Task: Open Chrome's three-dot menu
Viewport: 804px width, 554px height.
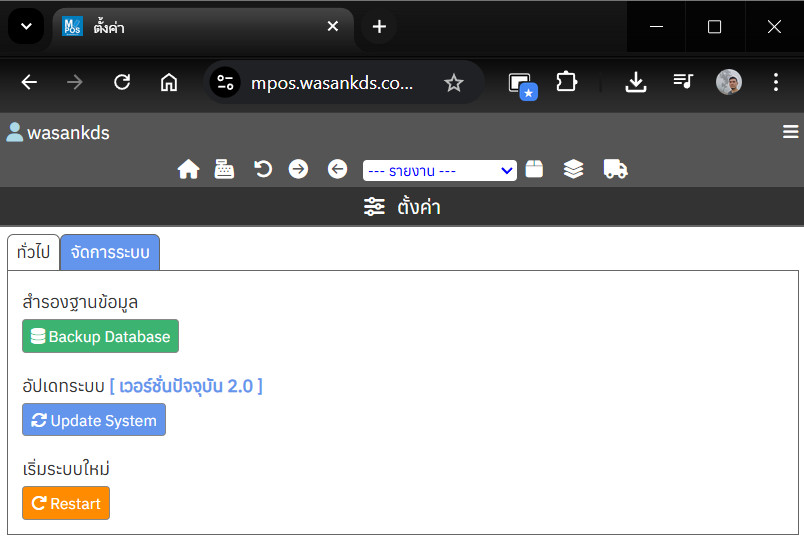Action: point(776,83)
